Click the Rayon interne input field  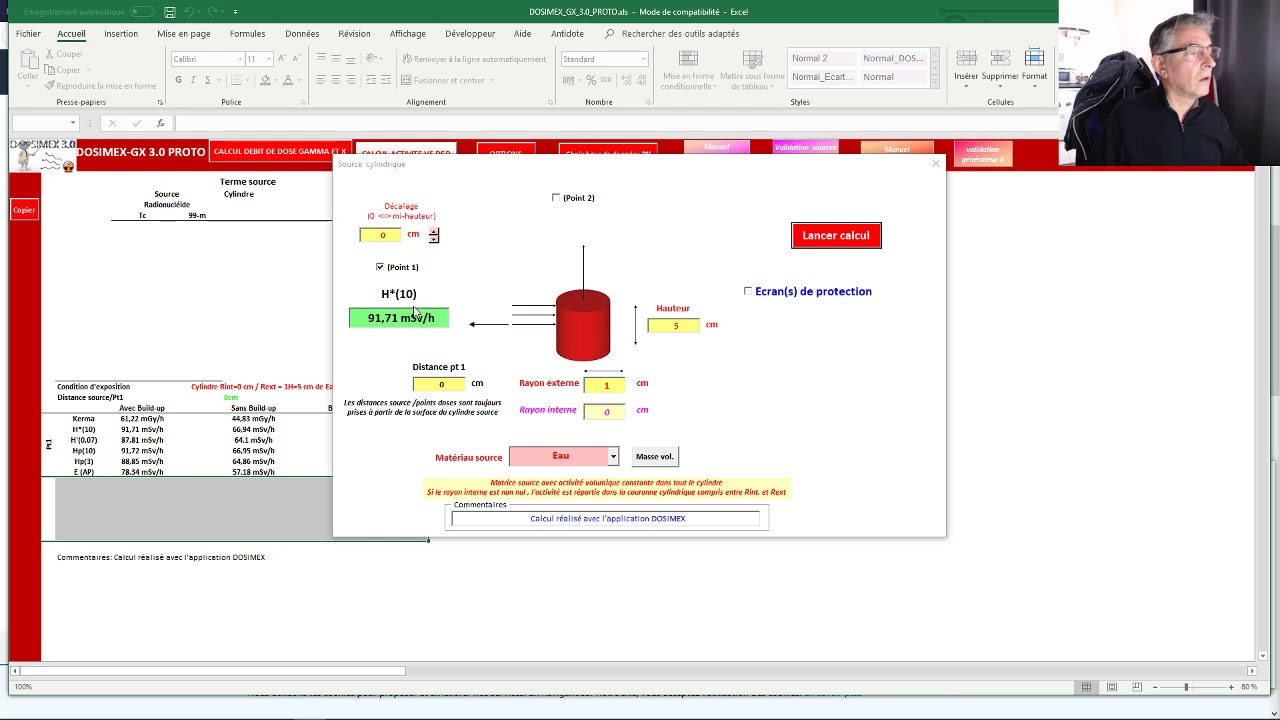tap(605, 411)
